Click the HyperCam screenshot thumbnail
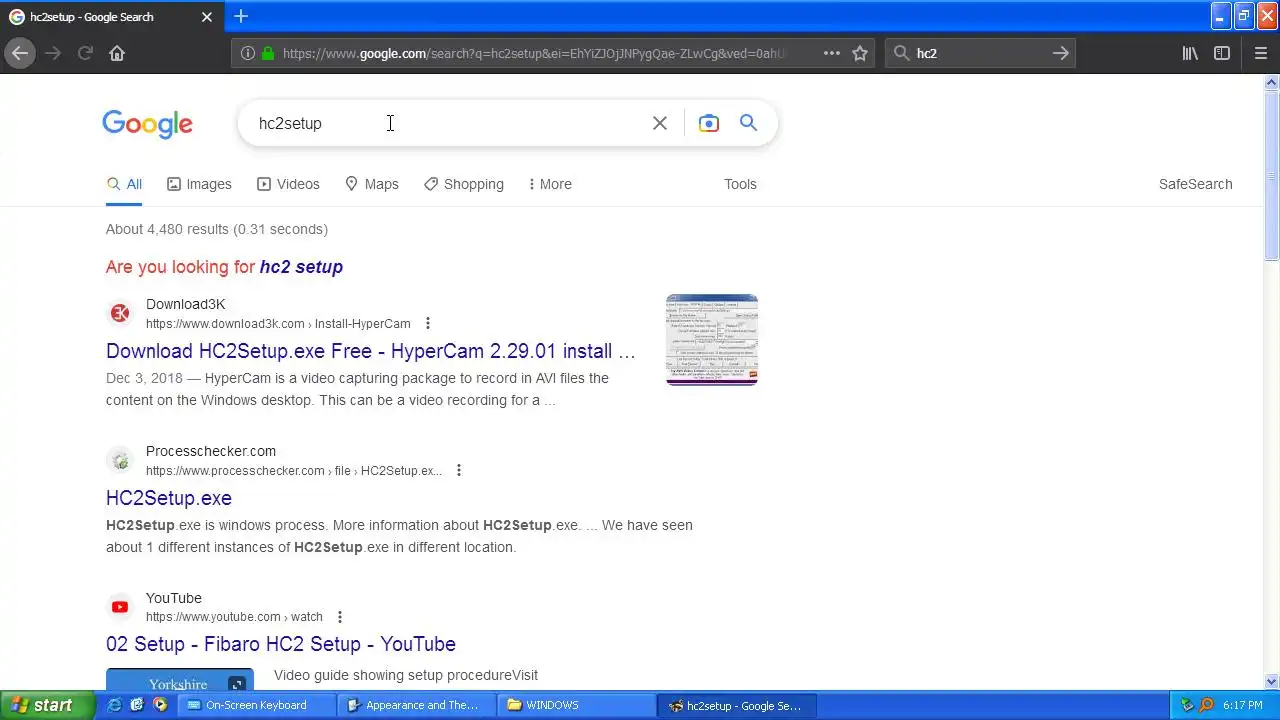The height and width of the screenshot is (720, 1280). (712, 340)
